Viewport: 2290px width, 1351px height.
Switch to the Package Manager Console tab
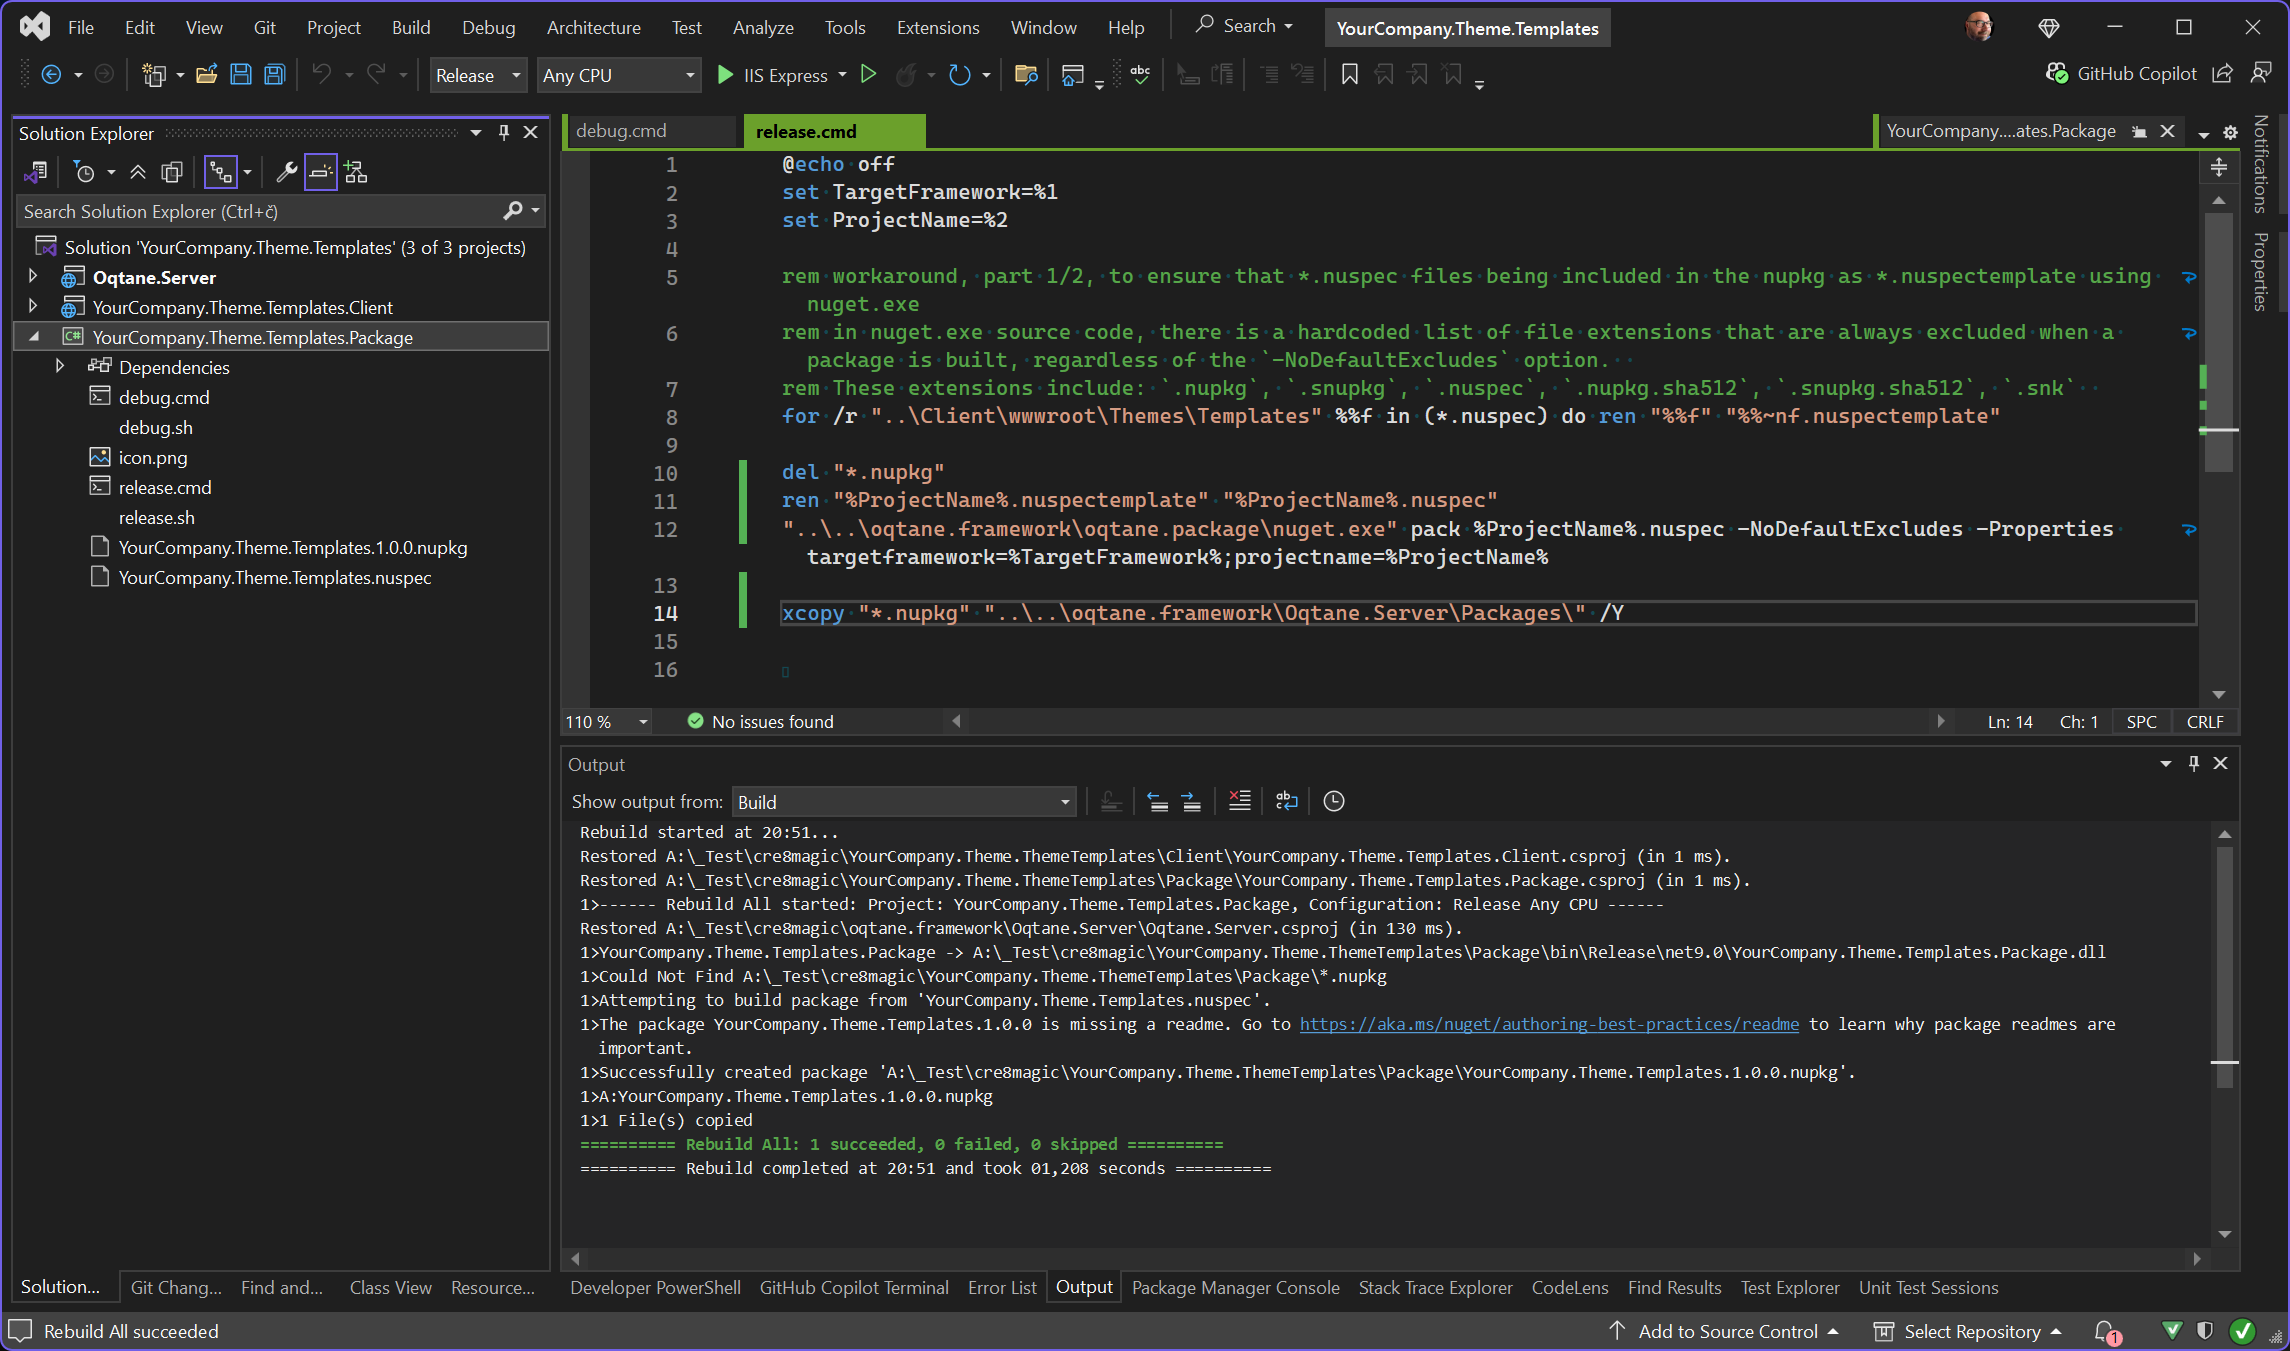[1235, 1287]
